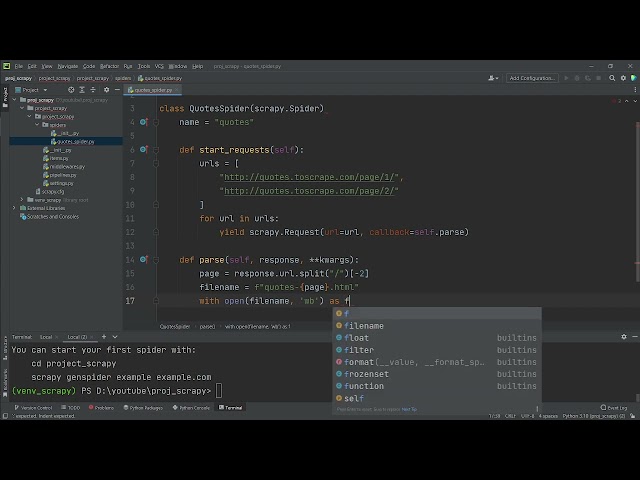Viewport: 640px width, 480px height.
Task: Open the Refactor menu
Action: coord(109,66)
